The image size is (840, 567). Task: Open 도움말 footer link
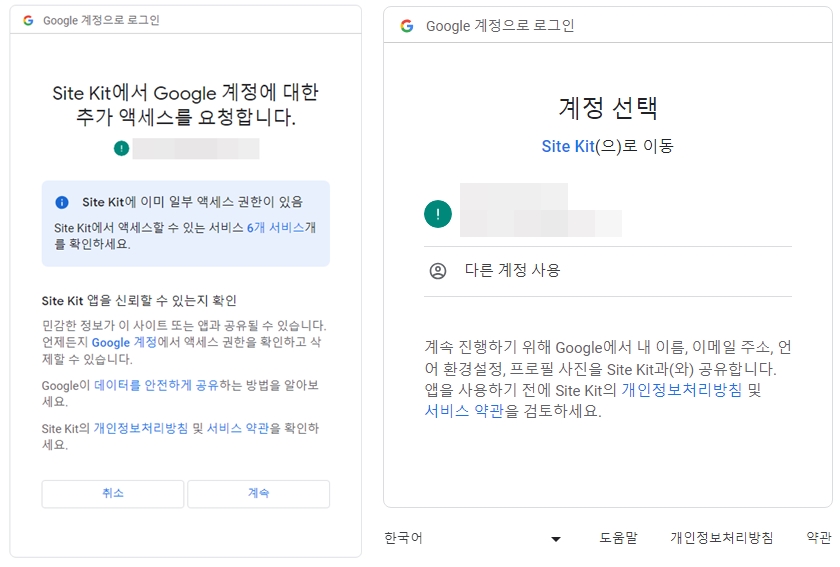618,538
